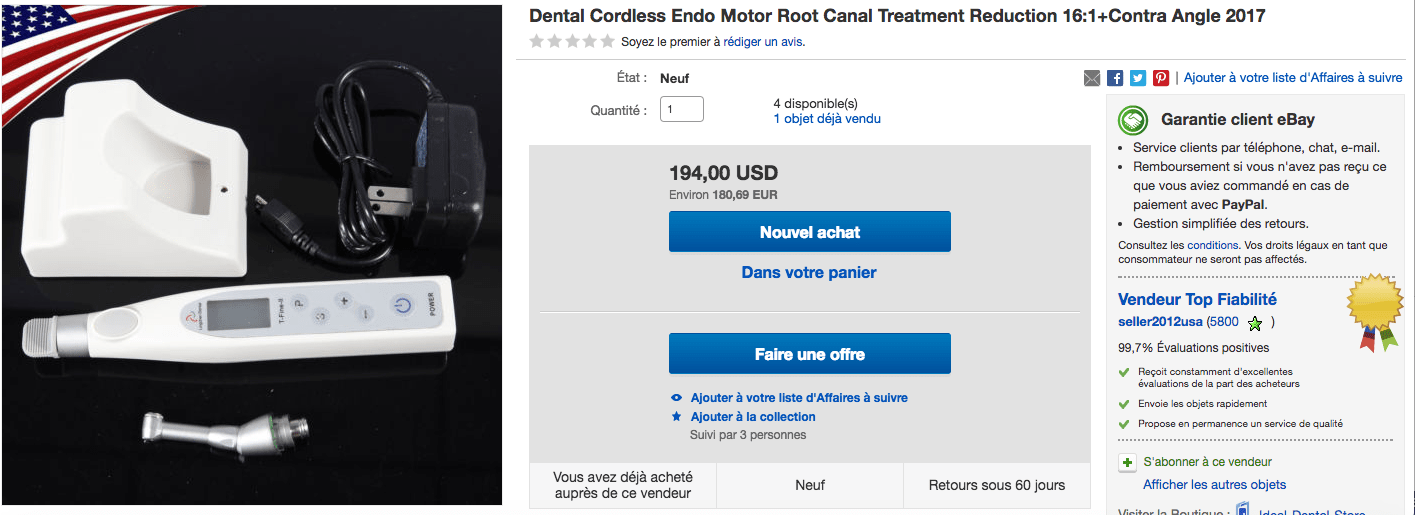Share listing via email icon

[1092, 77]
